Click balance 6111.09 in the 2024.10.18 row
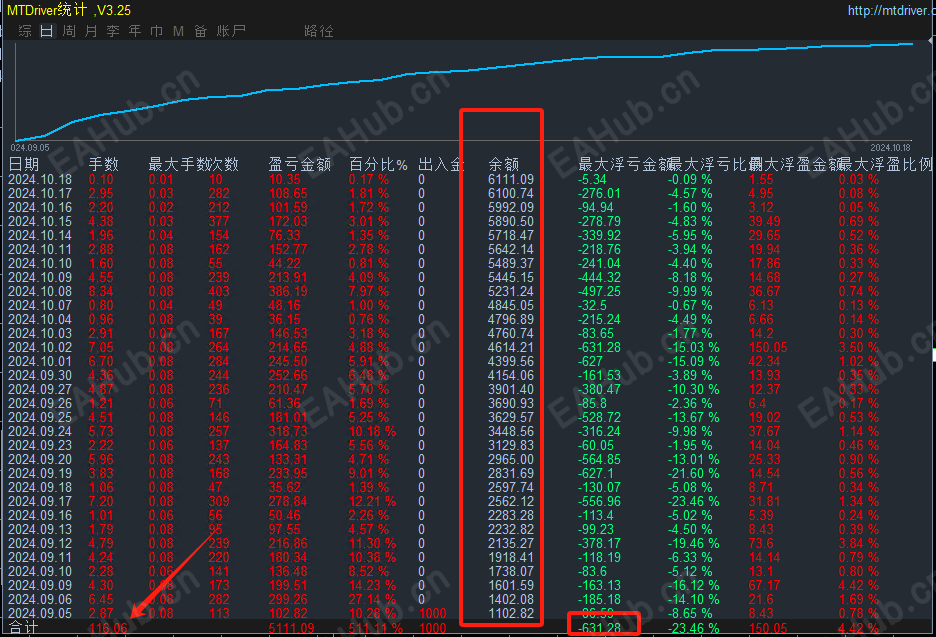 tap(511, 179)
